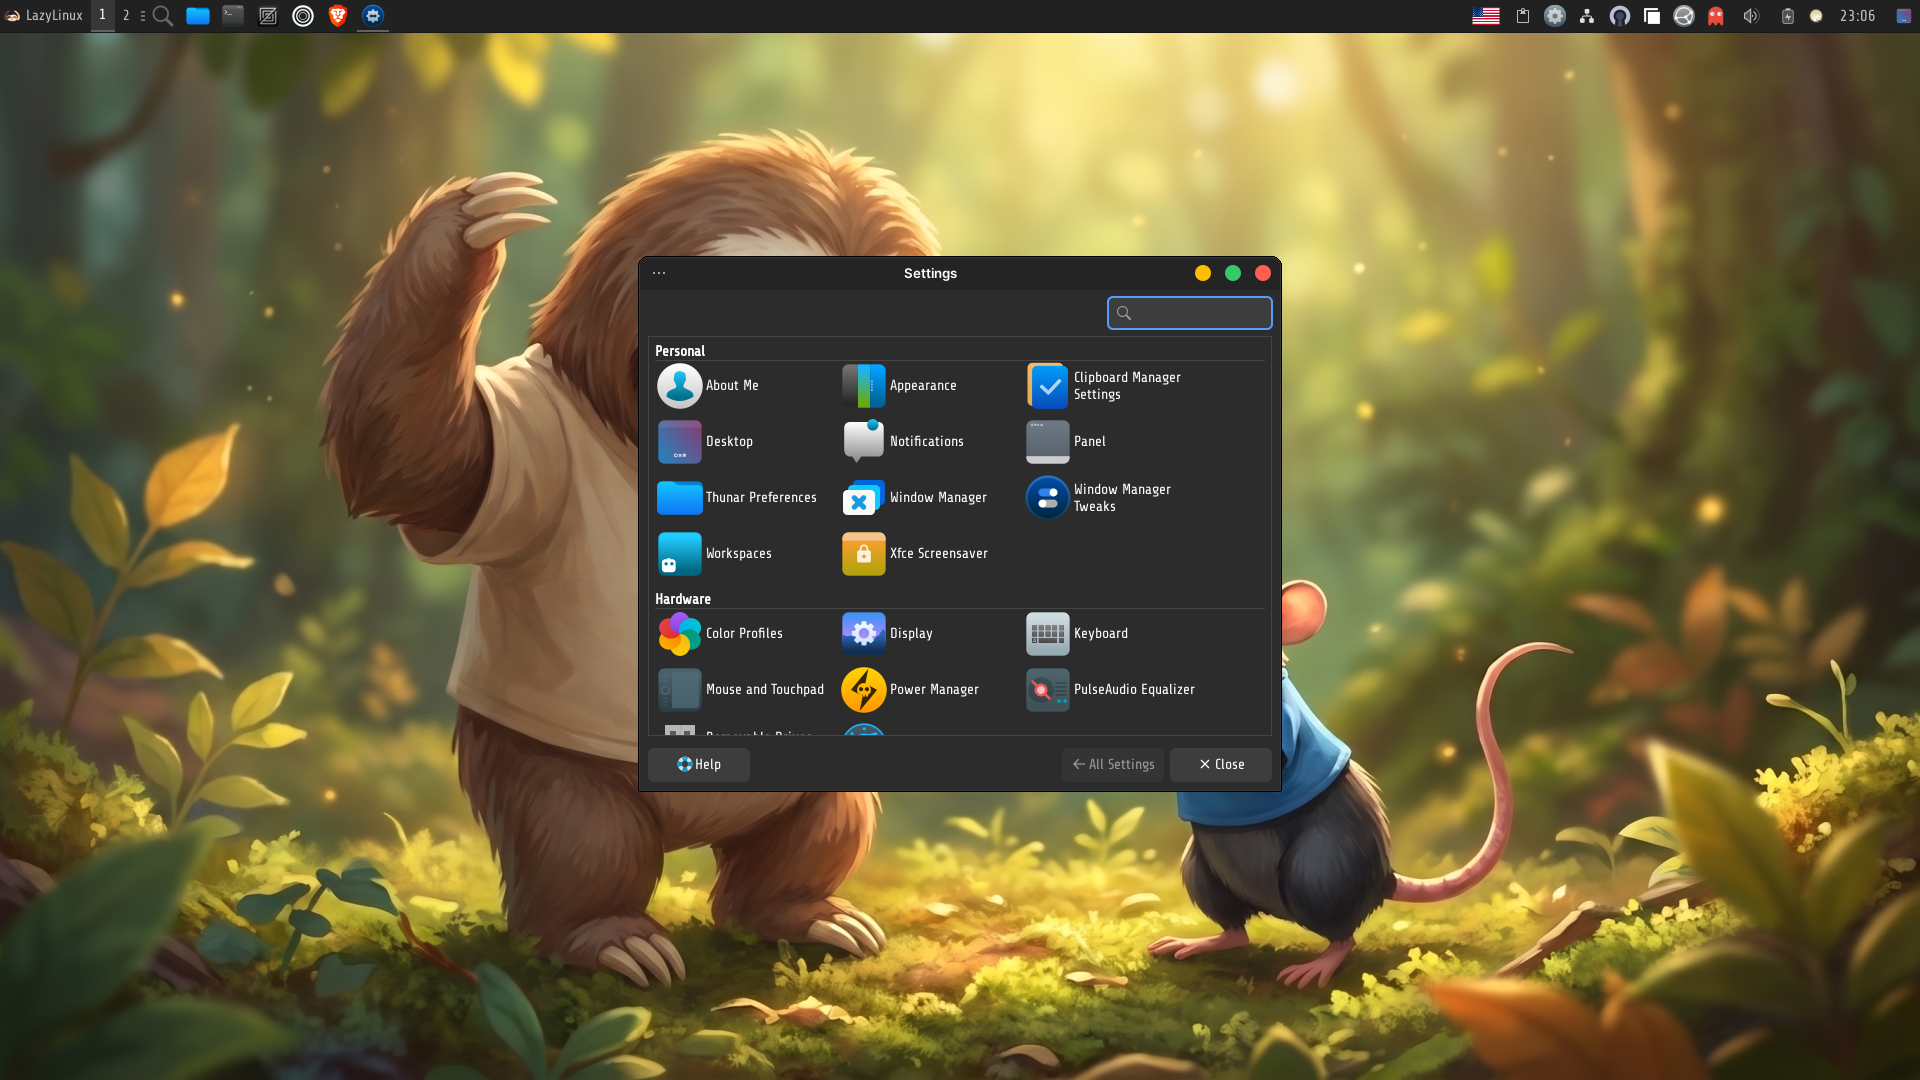This screenshot has height=1080, width=1920.
Task: Open the volume control in tray
Action: 1751,16
